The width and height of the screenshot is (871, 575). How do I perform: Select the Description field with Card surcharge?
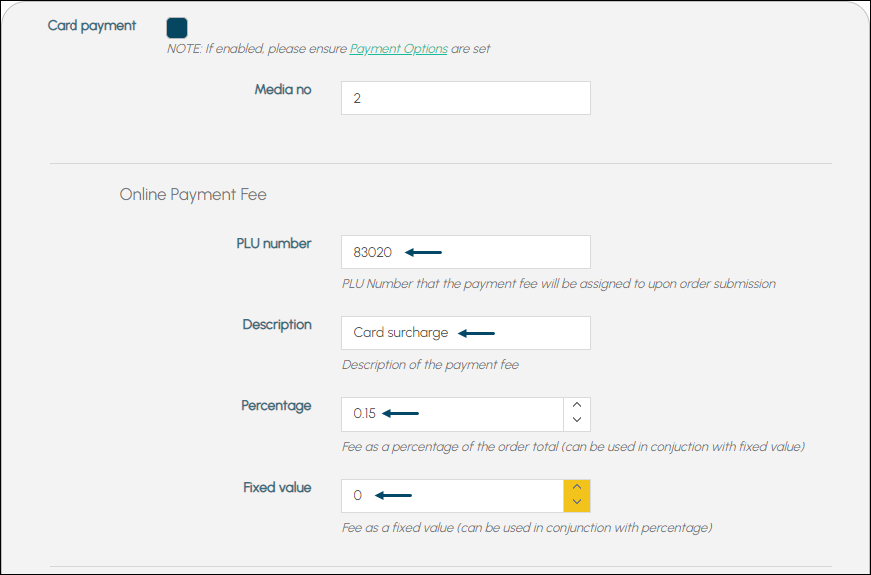pyautogui.click(x=465, y=333)
